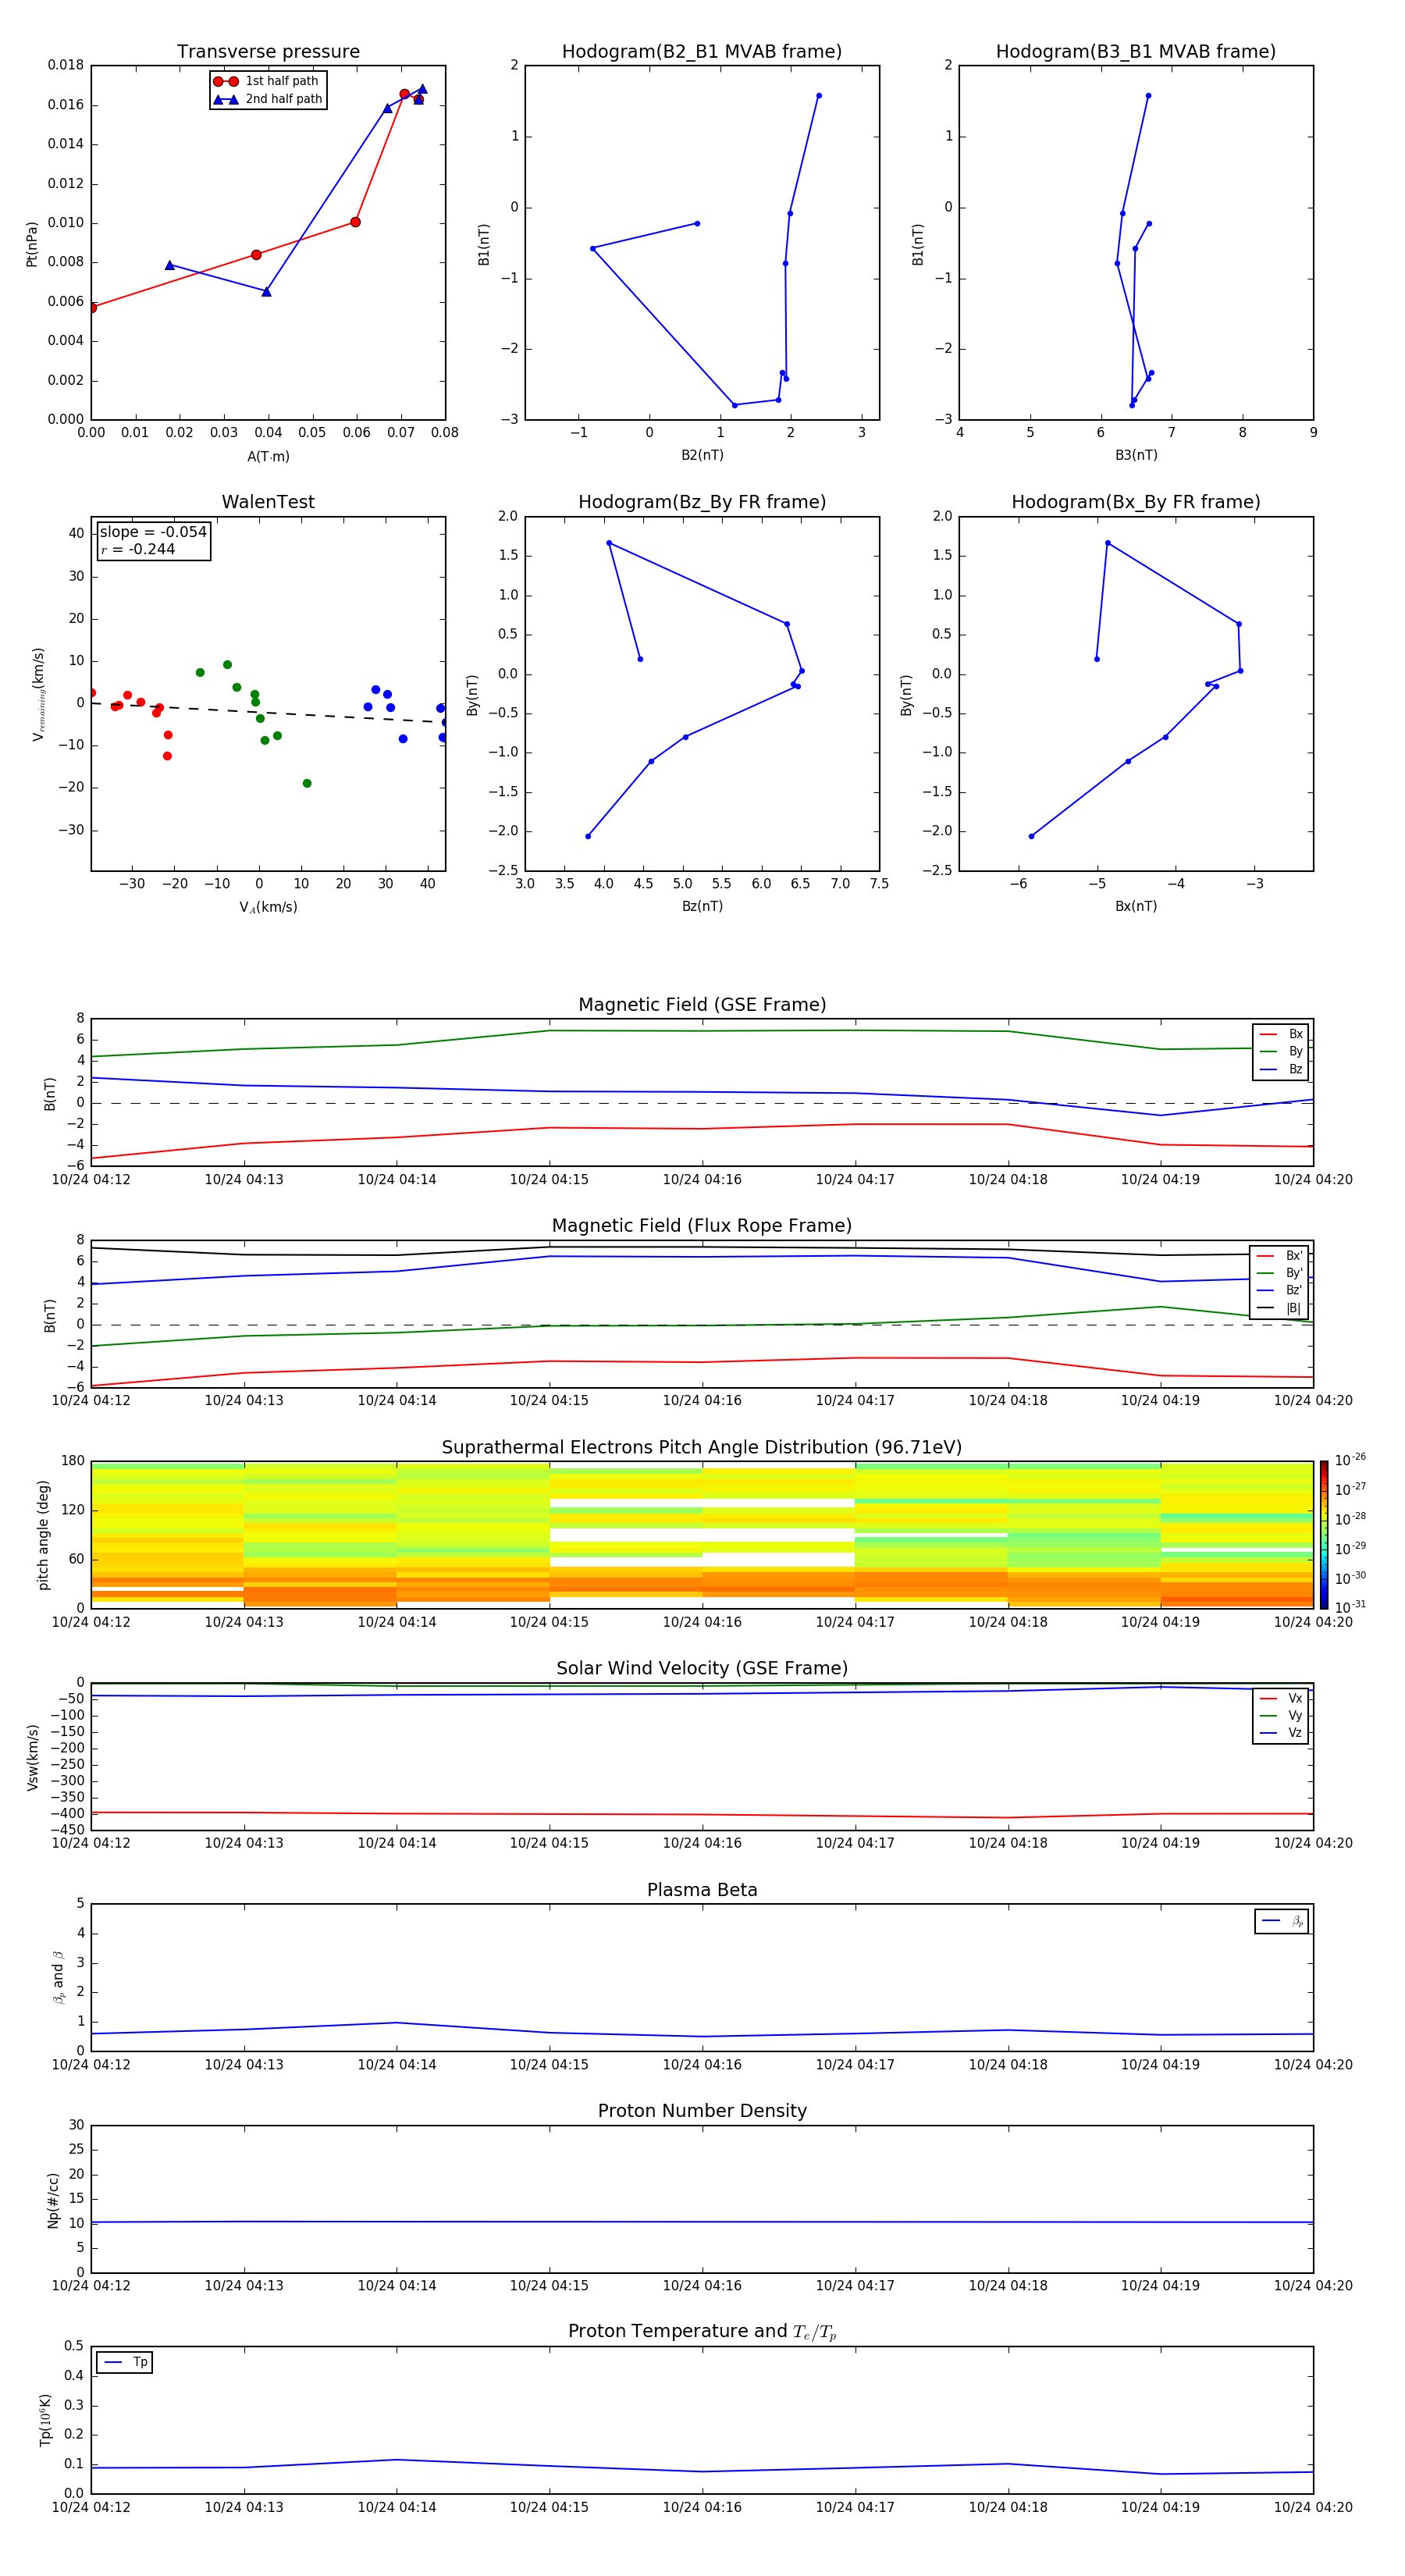Viewport: 1405px width, 2576px height.
Task: Click the Hodogram(Bz_By FR frame) title
Action: (702, 502)
